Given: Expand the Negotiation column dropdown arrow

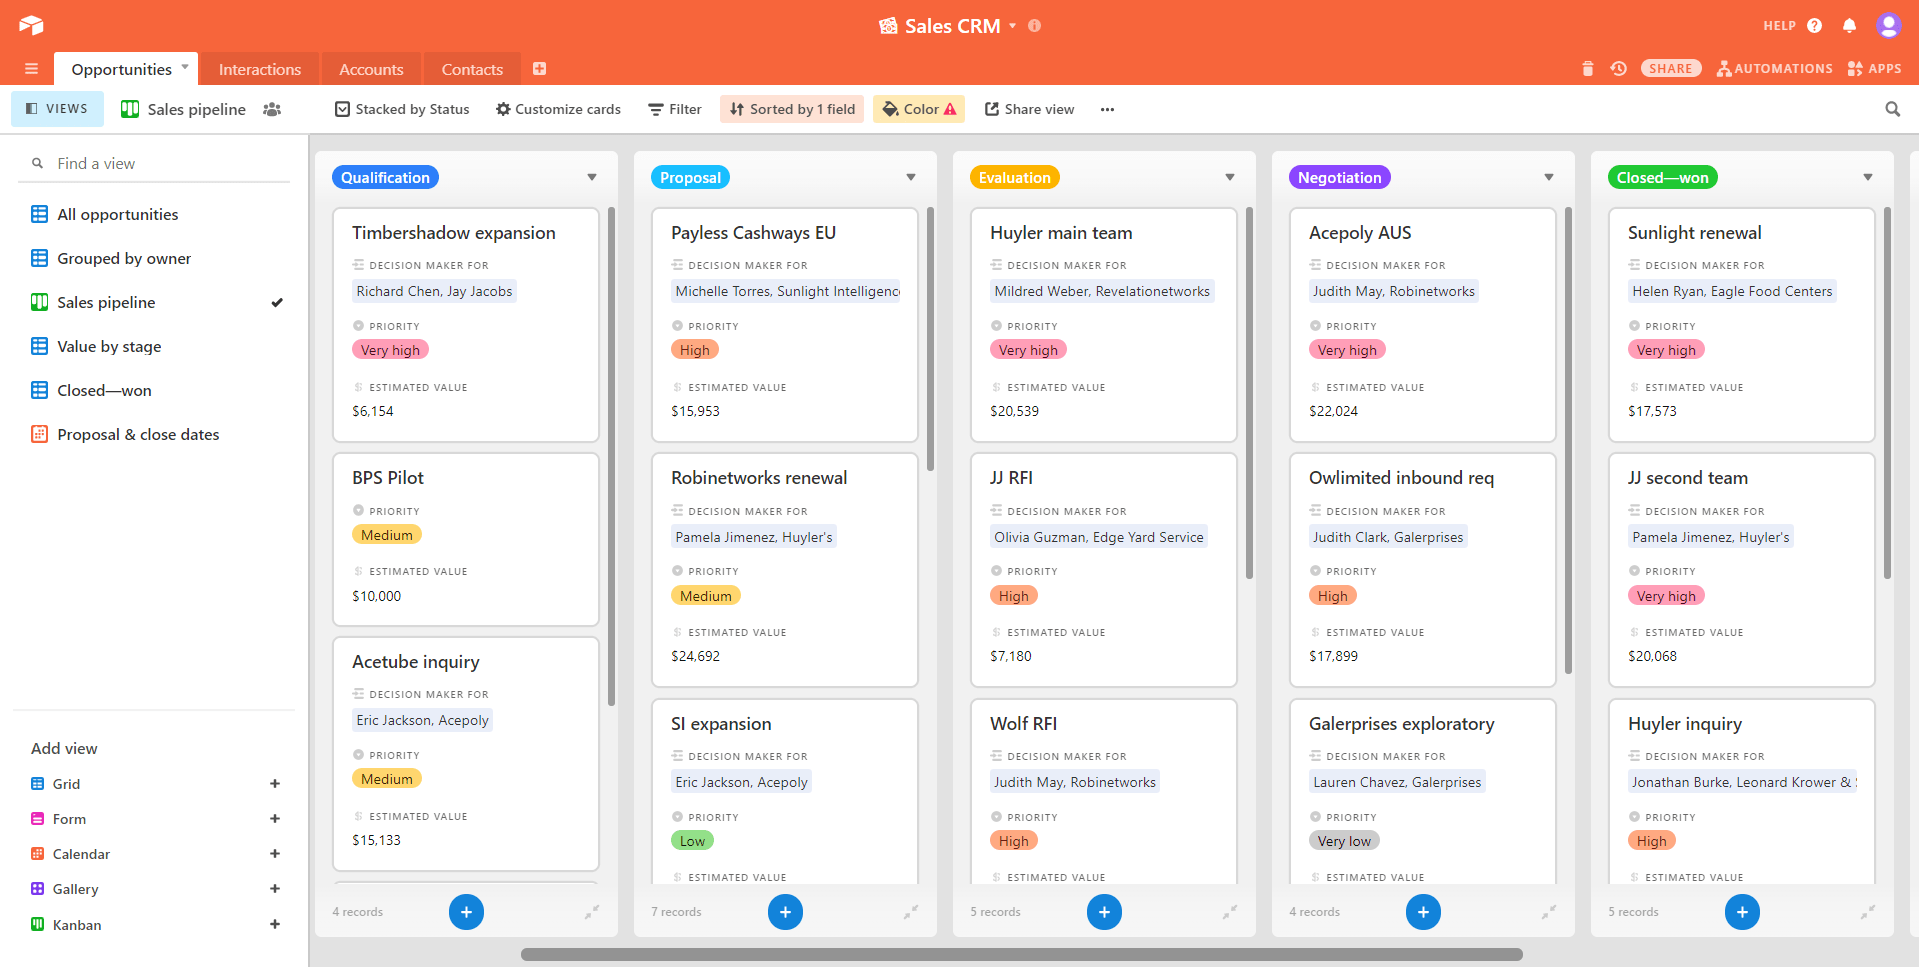Looking at the screenshot, I should [x=1548, y=177].
